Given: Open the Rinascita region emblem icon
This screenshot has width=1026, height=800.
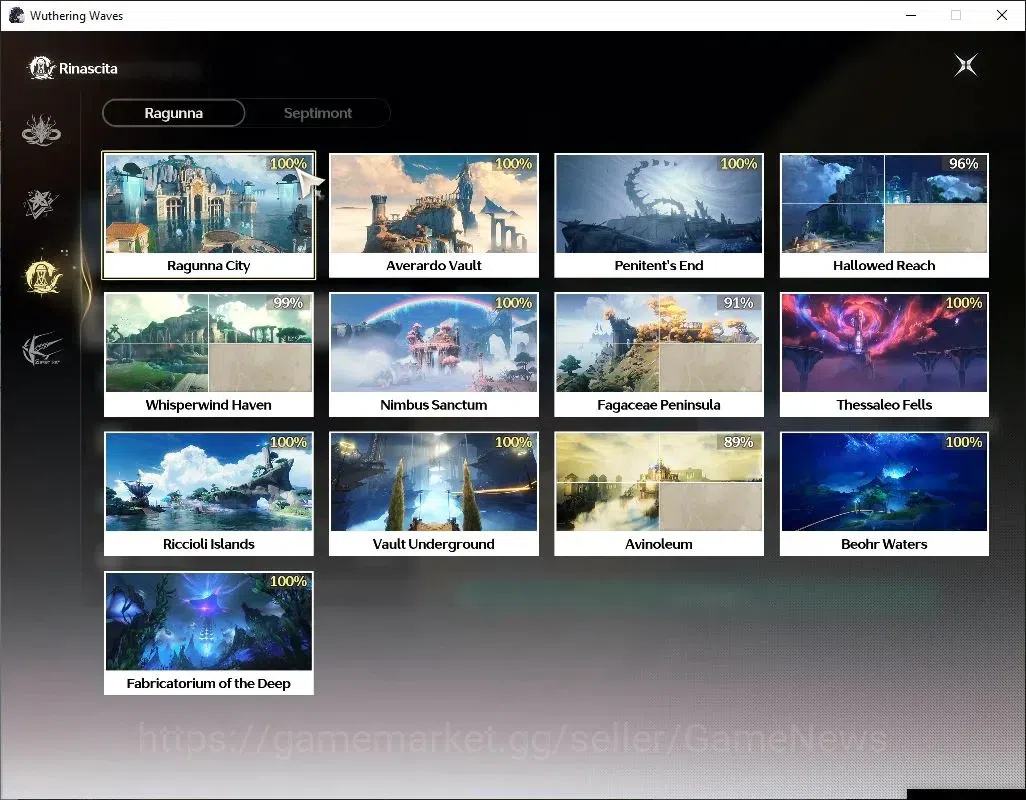Looking at the screenshot, I should (41, 68).
